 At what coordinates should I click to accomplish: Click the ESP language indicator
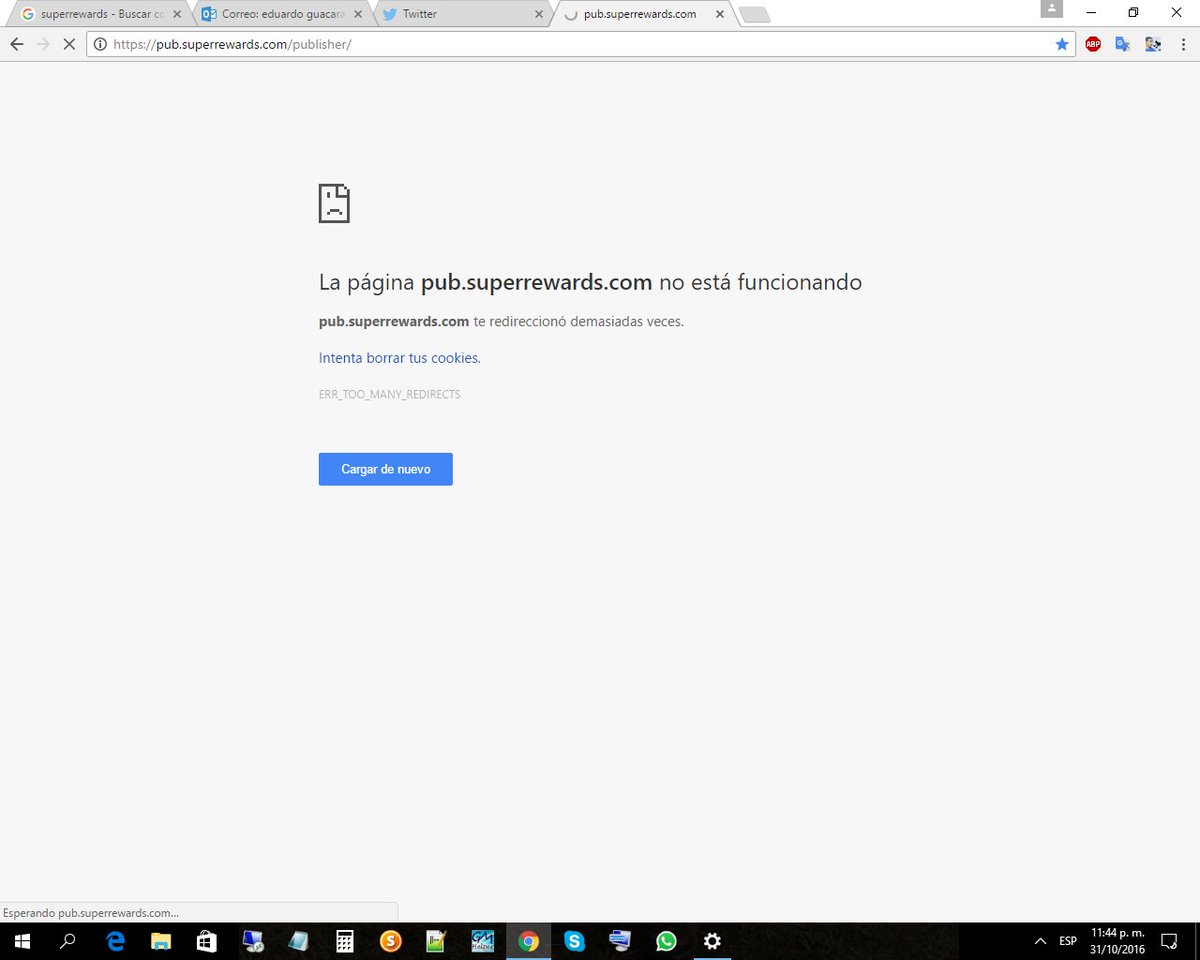pyautogui.click(x=1068, y=941)
